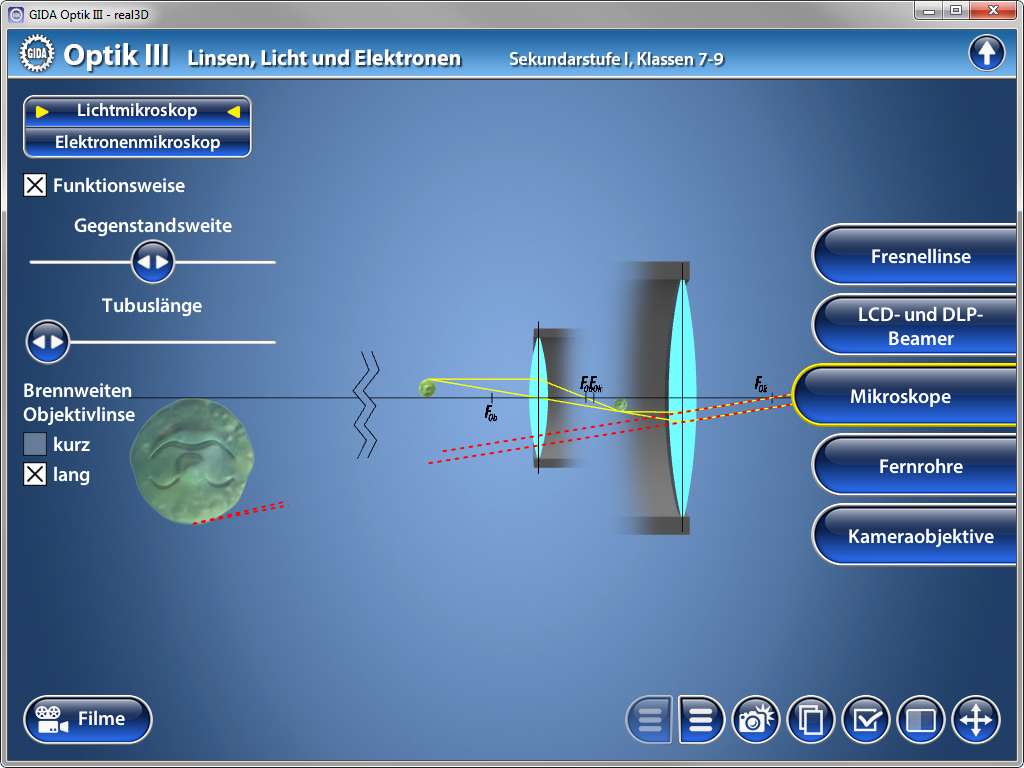Click the up arrow icon in header
The image size is (1024, 768).
(x=986, y=53)
